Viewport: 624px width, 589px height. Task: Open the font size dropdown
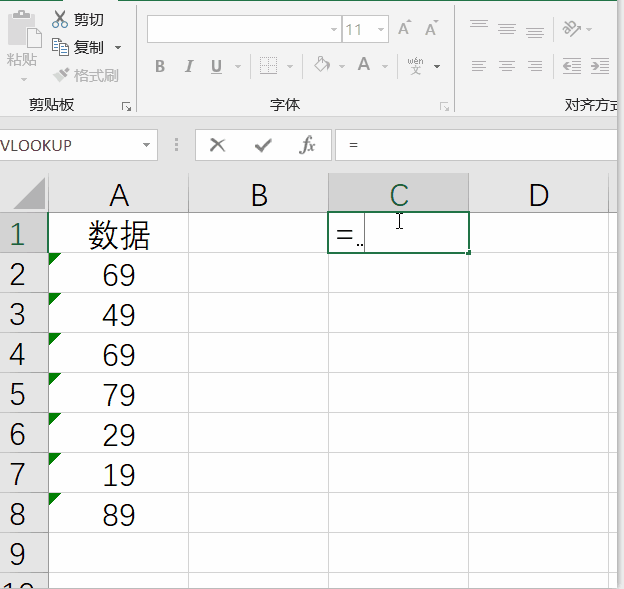click(381, 29)
